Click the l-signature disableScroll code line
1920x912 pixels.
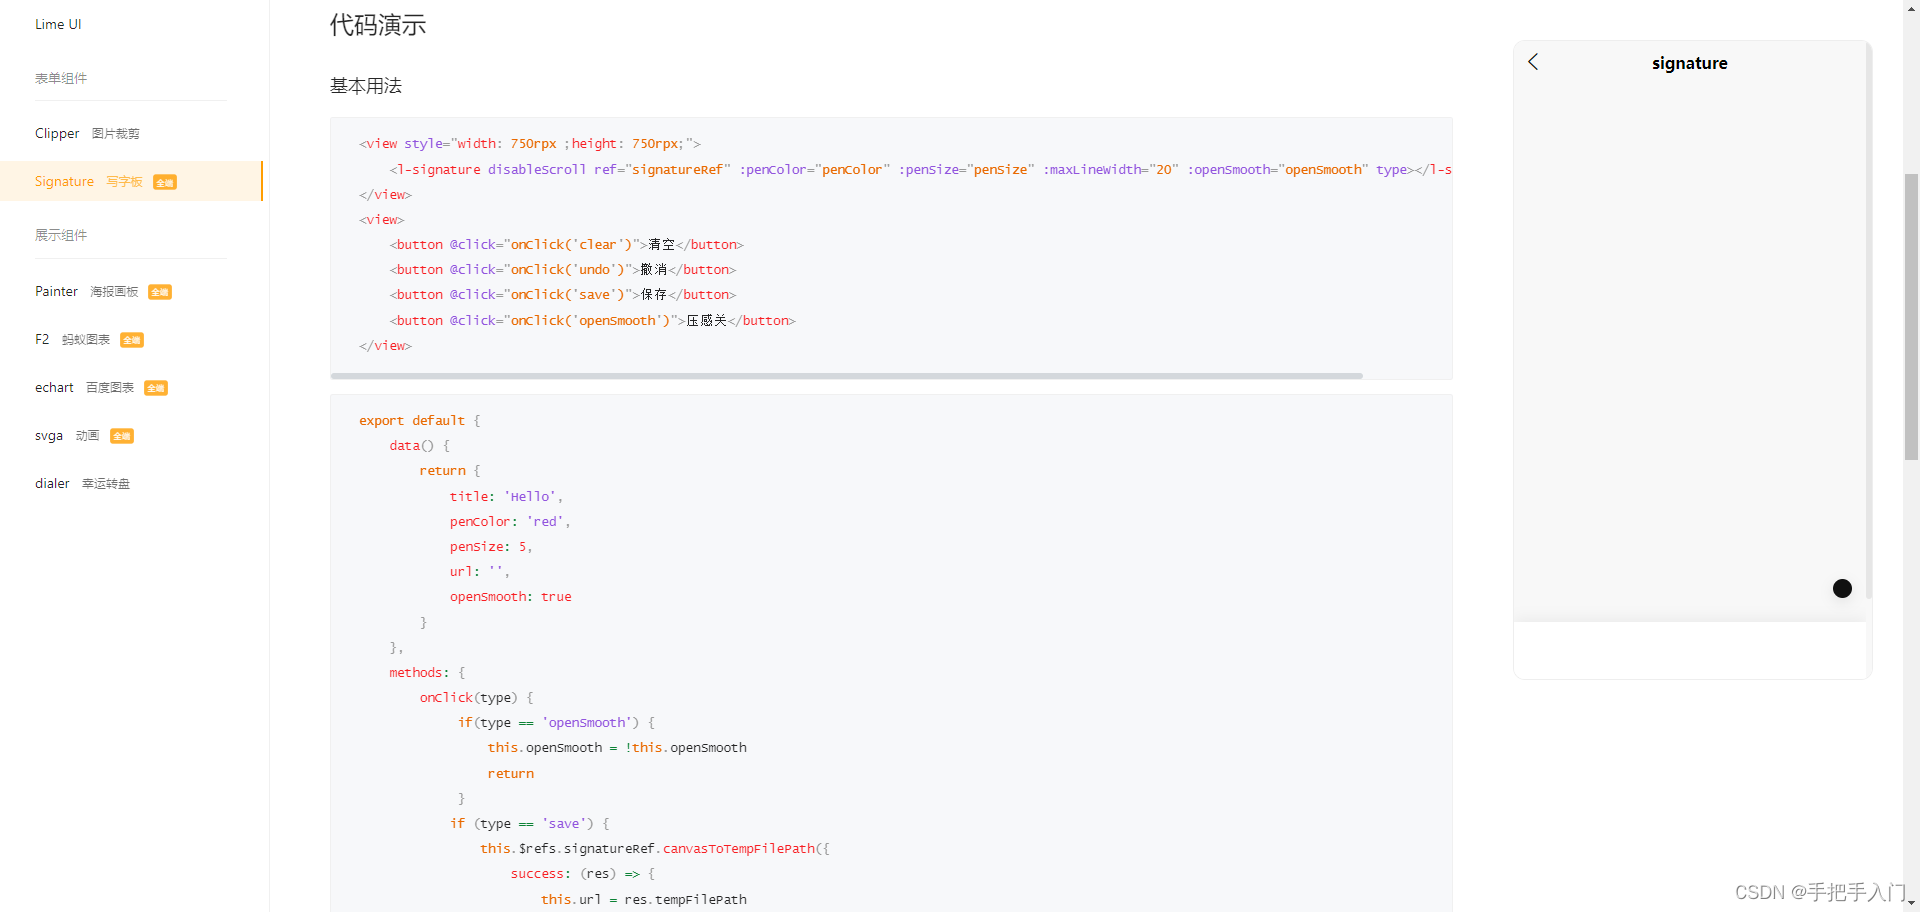coord(920,169)
